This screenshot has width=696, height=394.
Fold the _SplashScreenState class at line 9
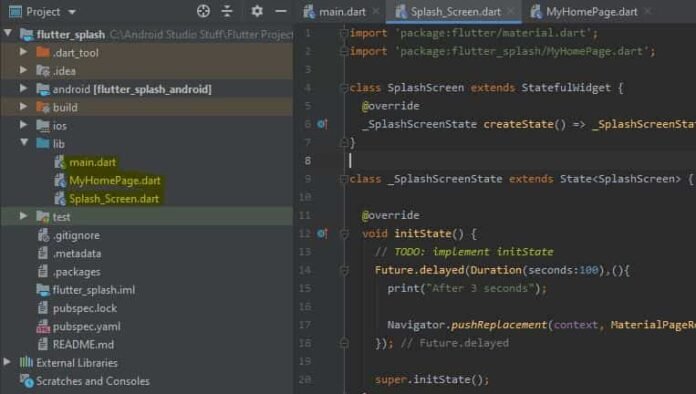(344, 179)
